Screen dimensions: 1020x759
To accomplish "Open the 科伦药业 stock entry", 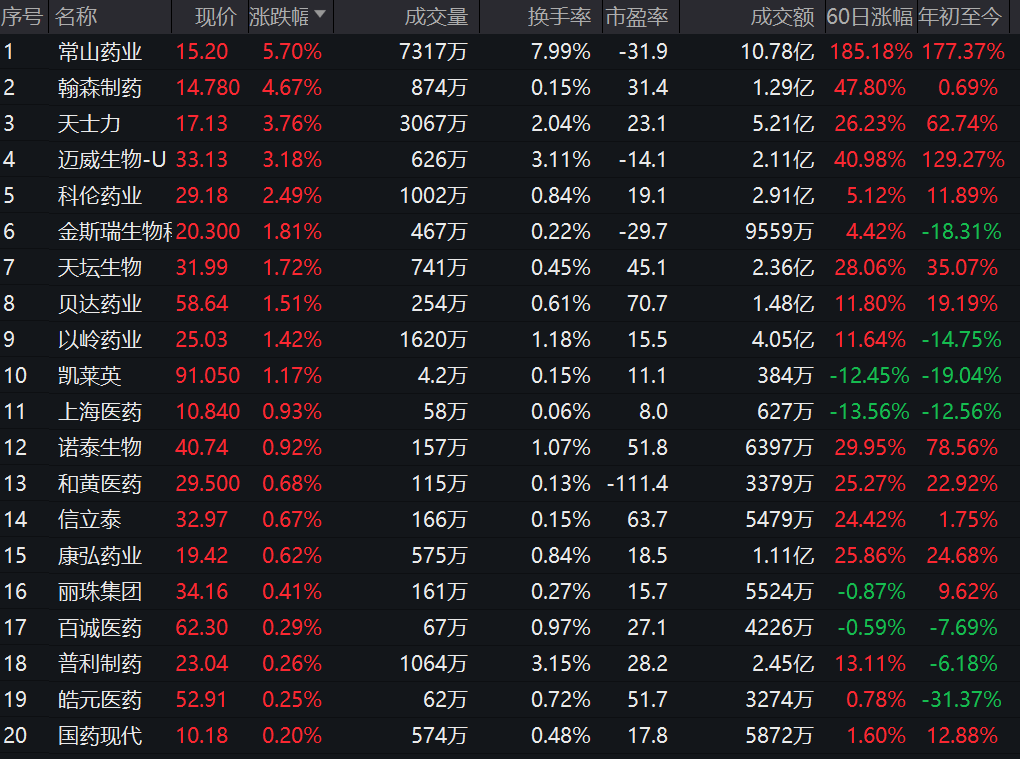I will pos(100,196).
